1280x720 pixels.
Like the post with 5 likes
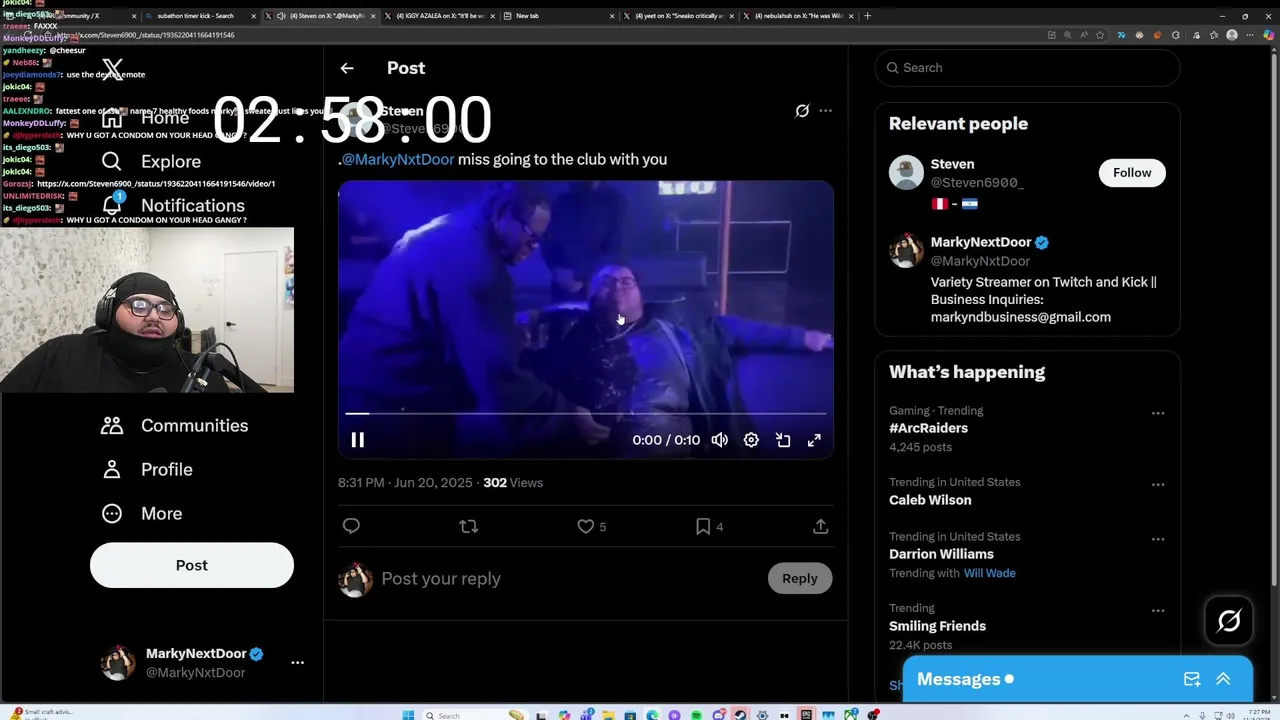click(x=586, y=526)
